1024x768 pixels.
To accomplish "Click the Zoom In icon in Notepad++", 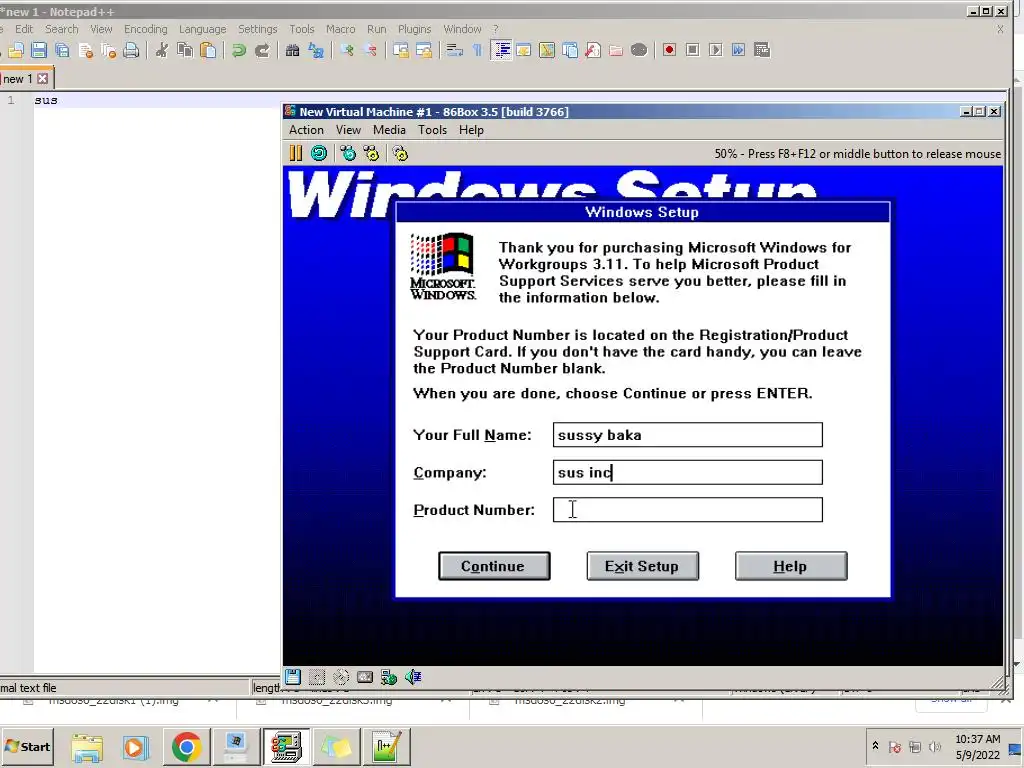I will point(347,50).
